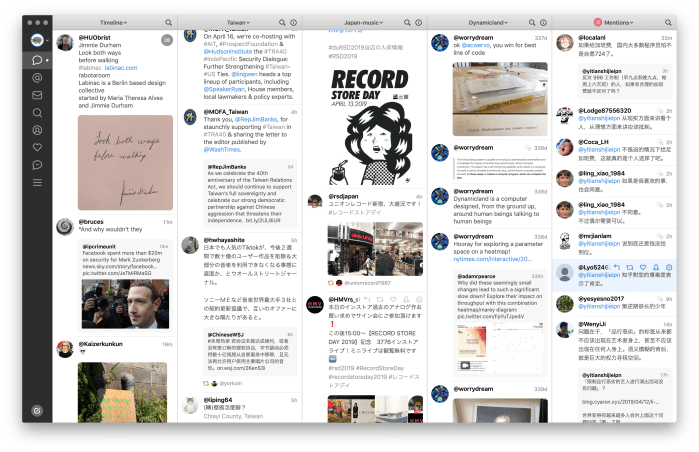Open the quoted @RepJimBanks tweet
The image size is (699, 452).
point(250,193)
